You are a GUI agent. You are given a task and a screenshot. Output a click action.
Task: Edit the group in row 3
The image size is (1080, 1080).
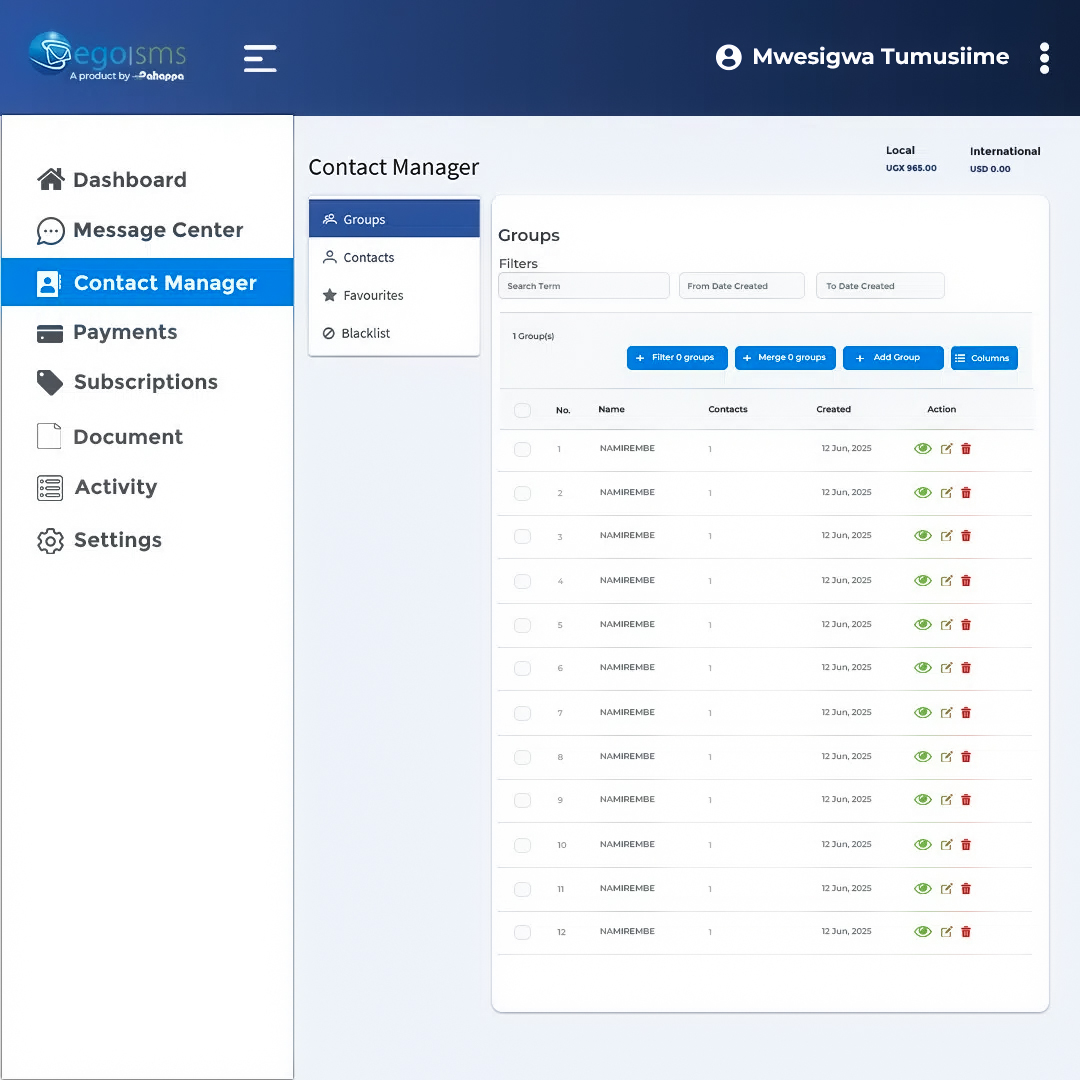pyautogui.click(x=946, y=536)
